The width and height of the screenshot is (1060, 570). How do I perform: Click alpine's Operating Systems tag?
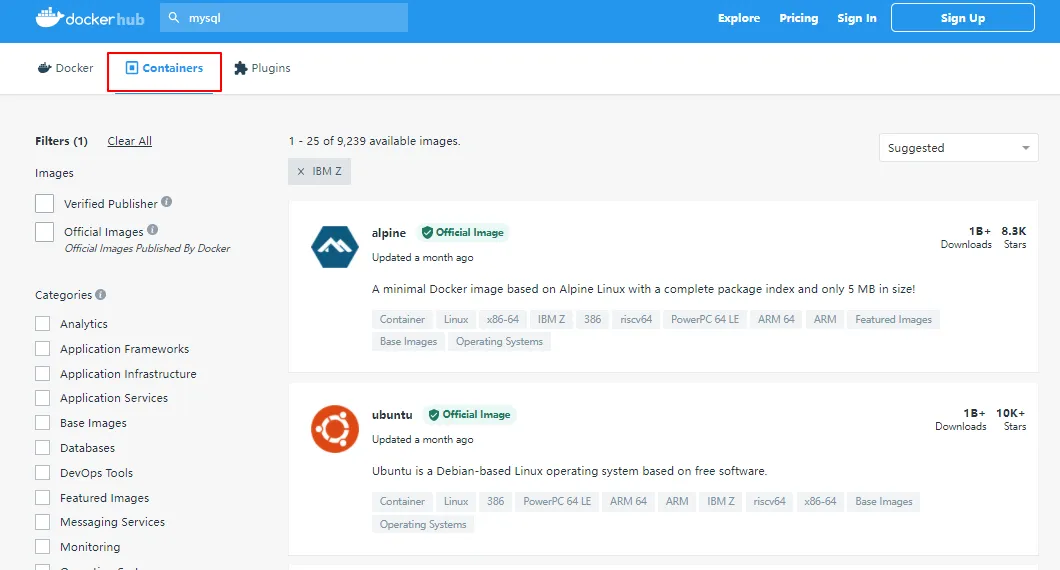click(500, 341)
